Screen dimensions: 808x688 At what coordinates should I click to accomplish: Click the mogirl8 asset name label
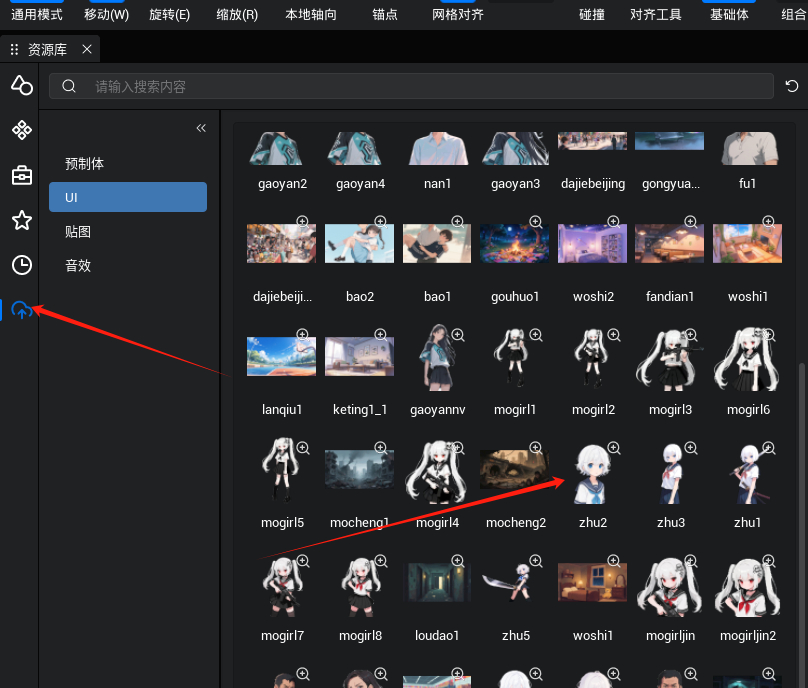[x=360, y=635]
